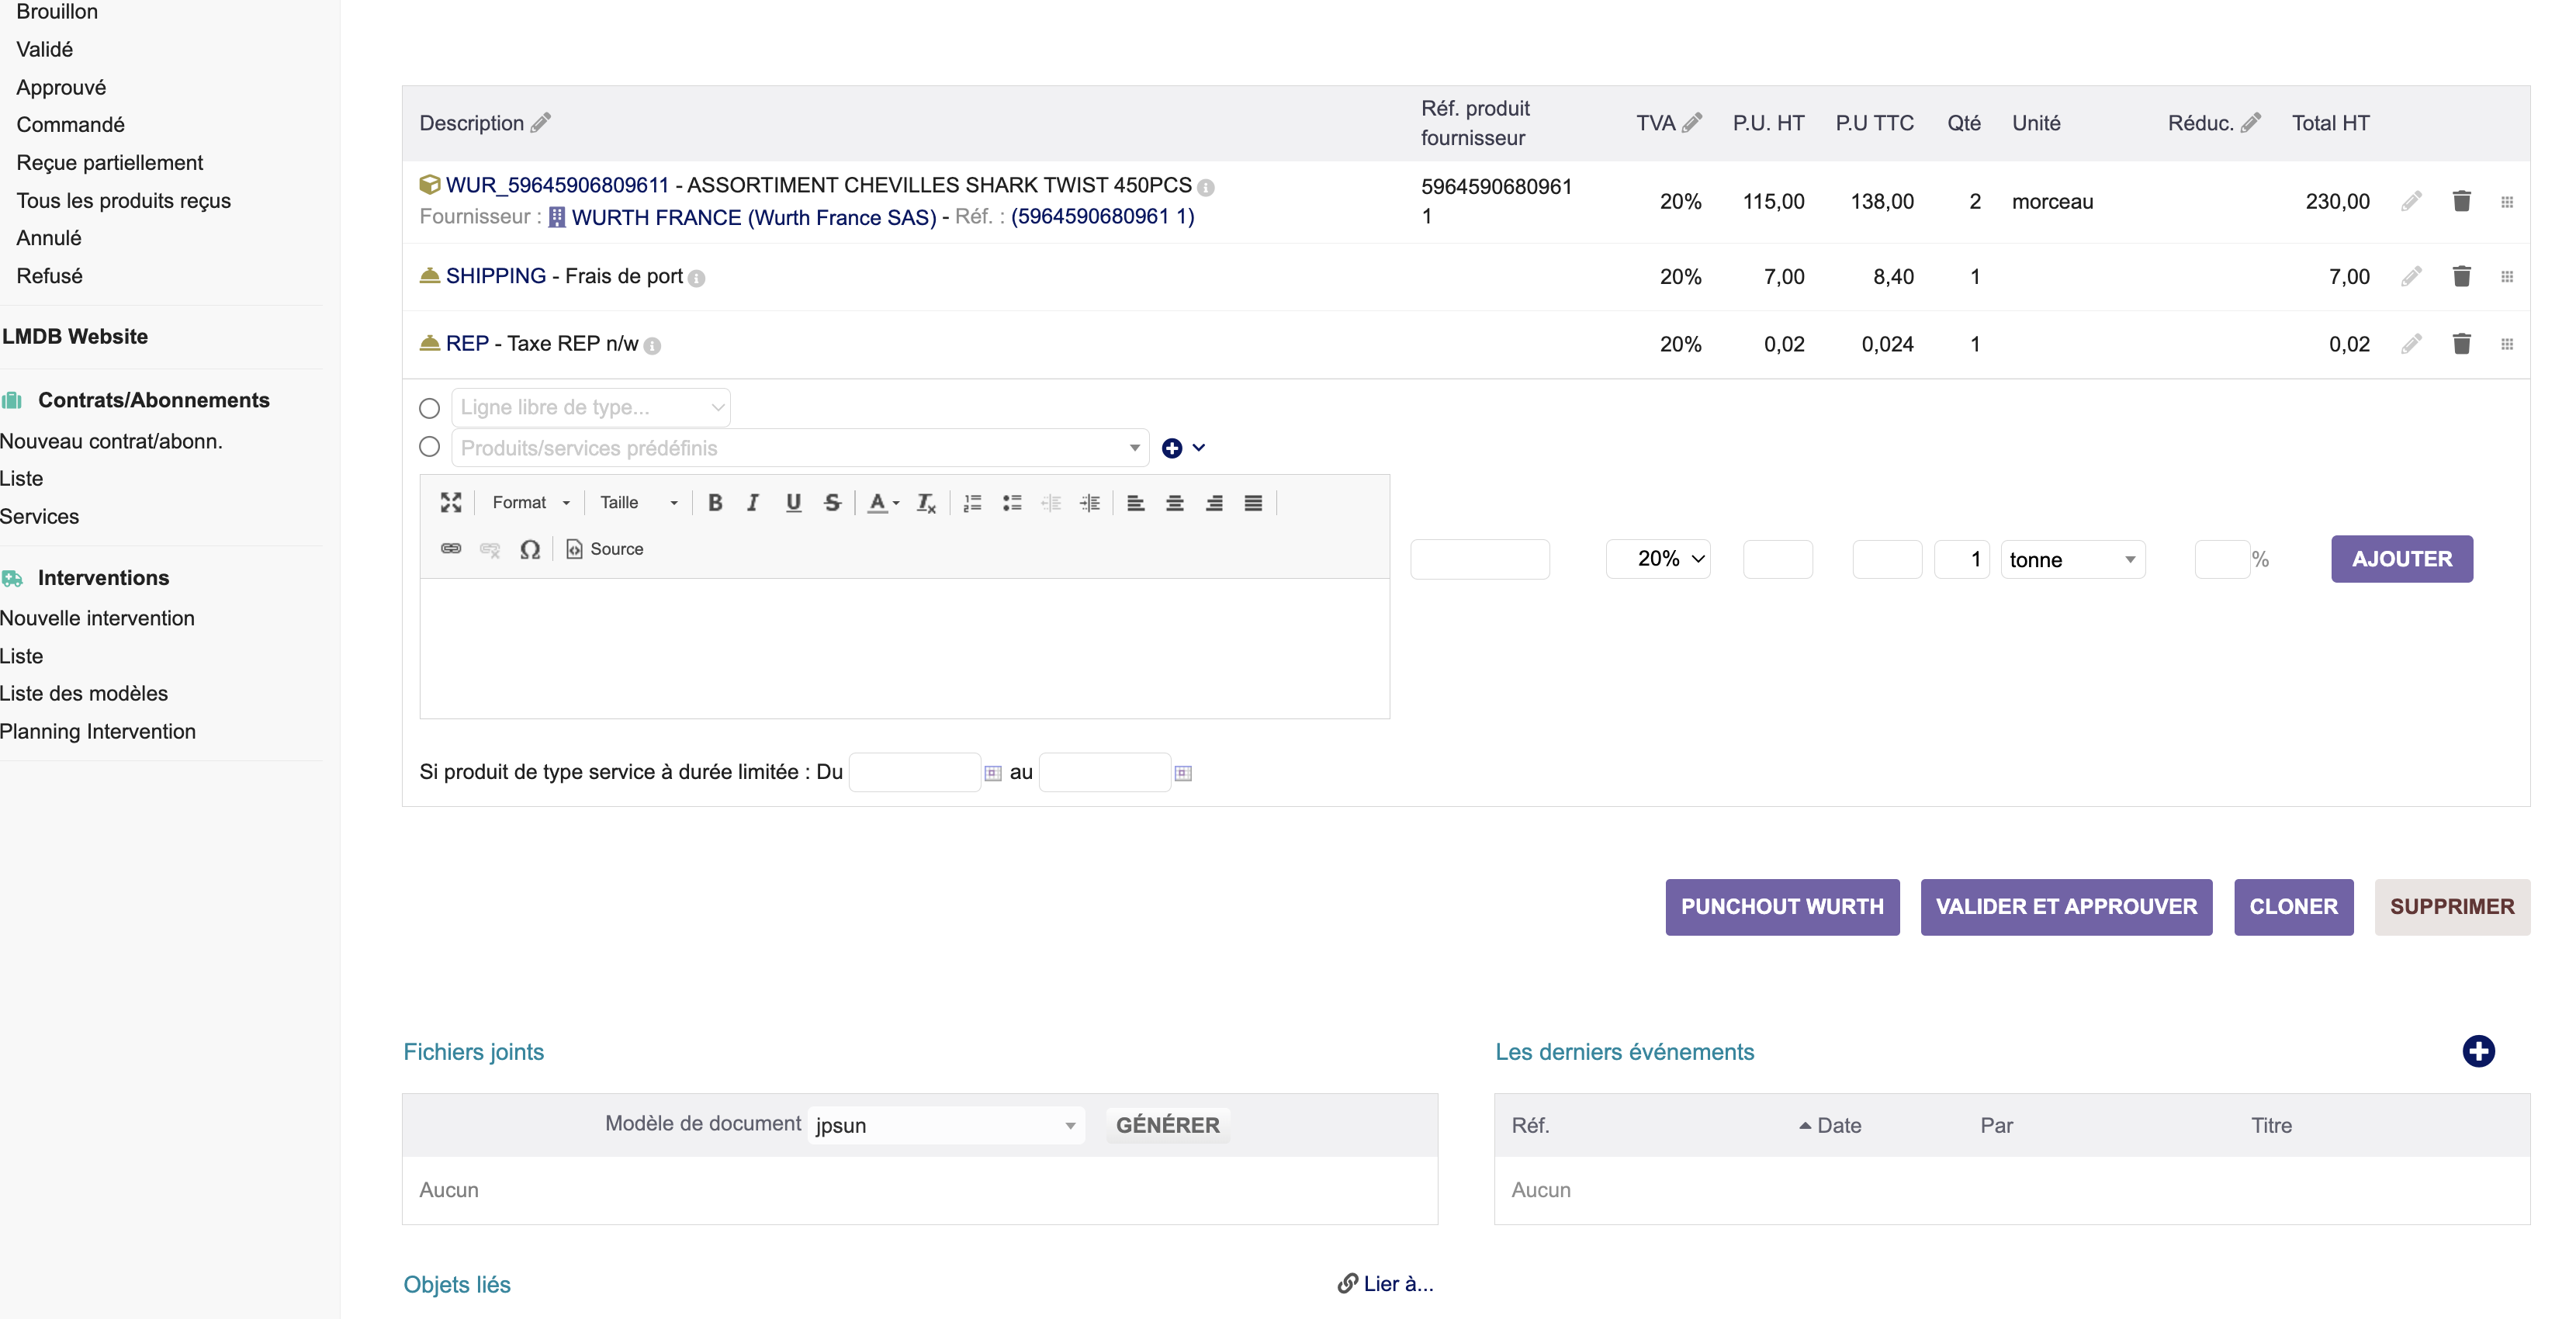Add a new event with the plus icon
The height and width of the screenshot is (1319, 2576).
pyautogui.click(x=2478, y=1052)
